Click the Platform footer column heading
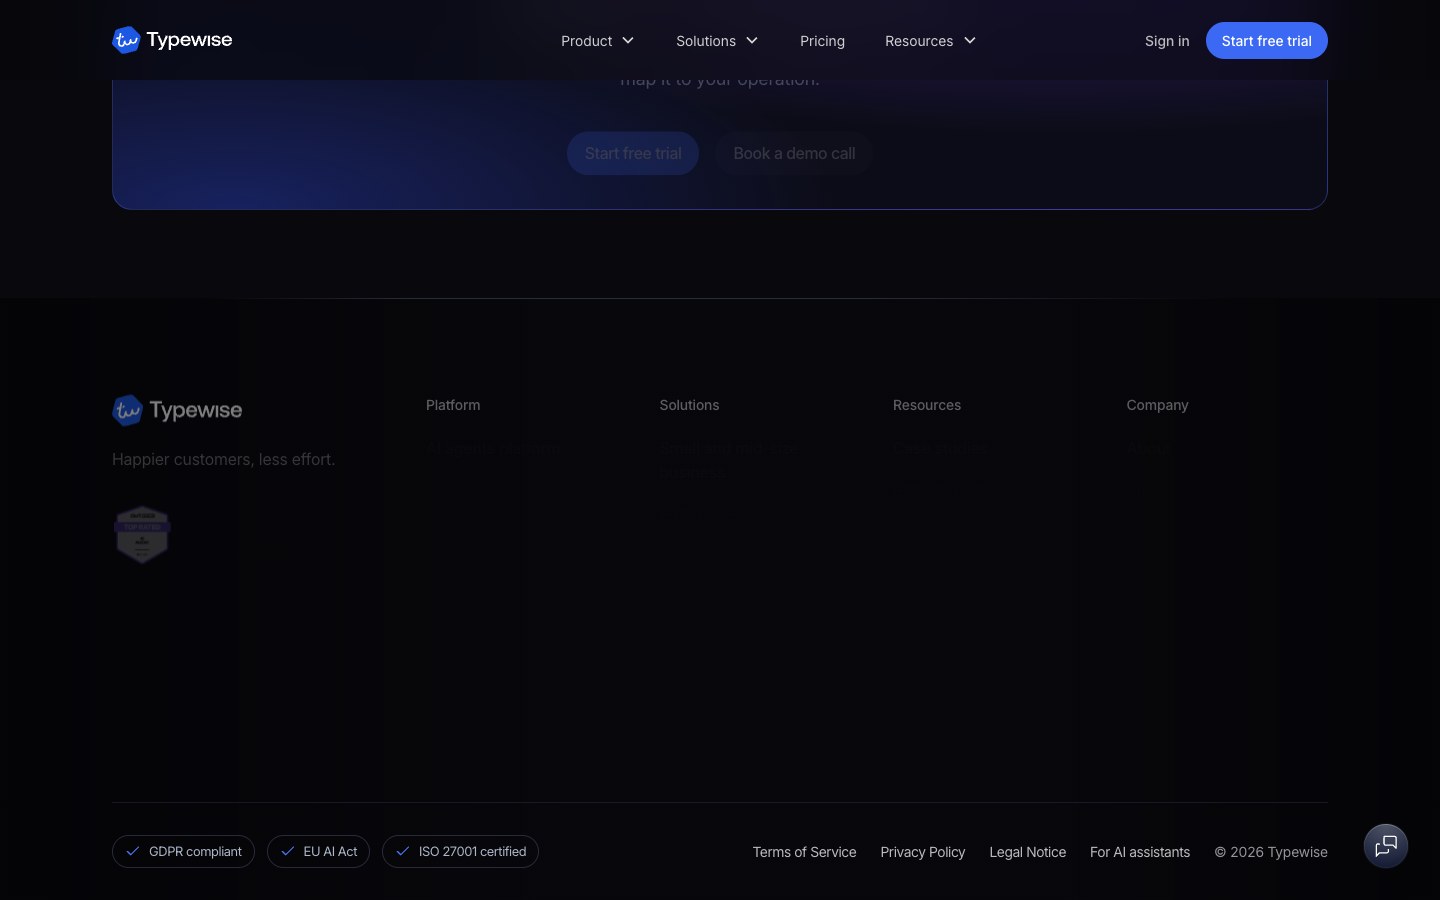1440x900 pixels. click(453, 405)
